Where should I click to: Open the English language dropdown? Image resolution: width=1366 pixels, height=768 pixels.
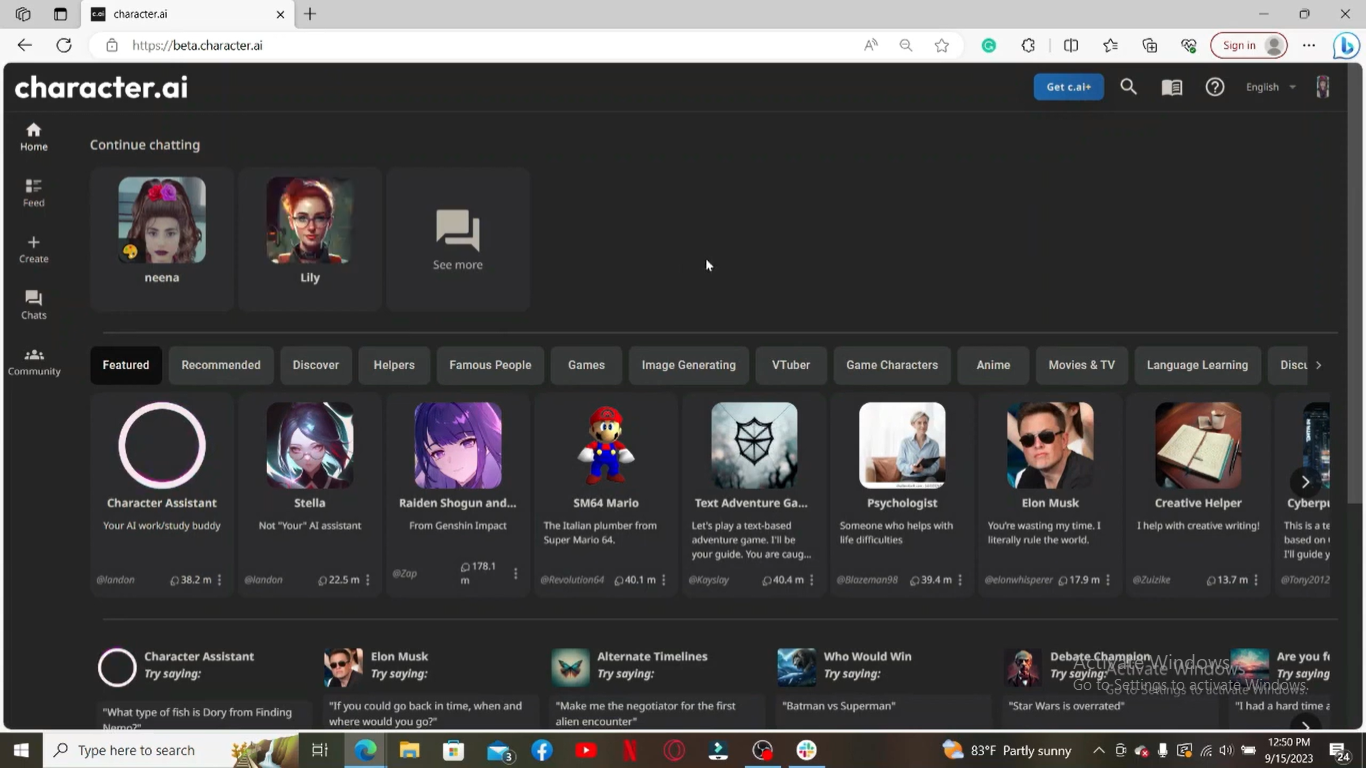click(x=1270, y=87)
